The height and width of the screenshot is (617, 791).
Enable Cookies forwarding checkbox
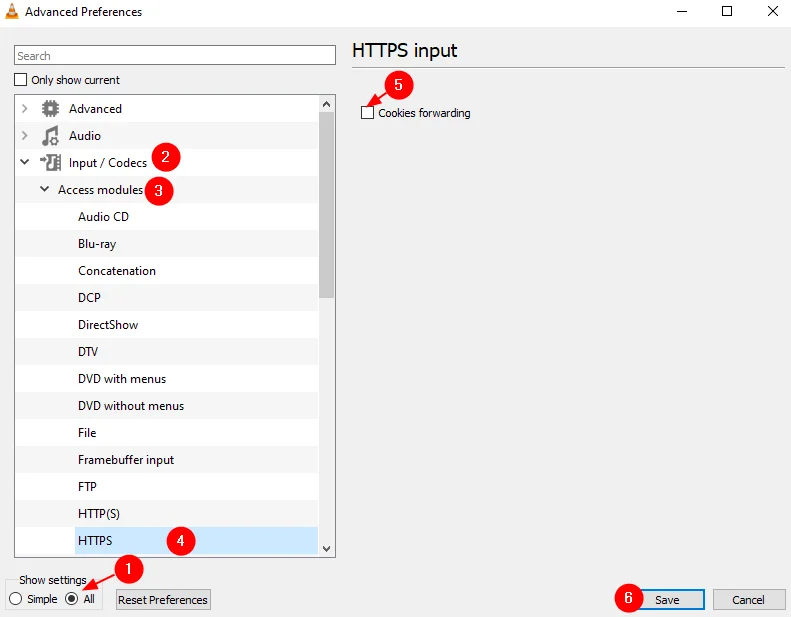[x=367, y=113]
